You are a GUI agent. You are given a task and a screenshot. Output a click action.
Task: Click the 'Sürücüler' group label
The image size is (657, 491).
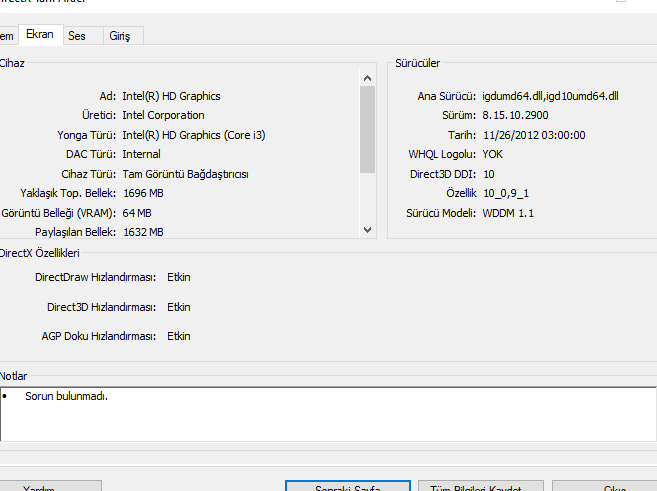tap(418, 63)
